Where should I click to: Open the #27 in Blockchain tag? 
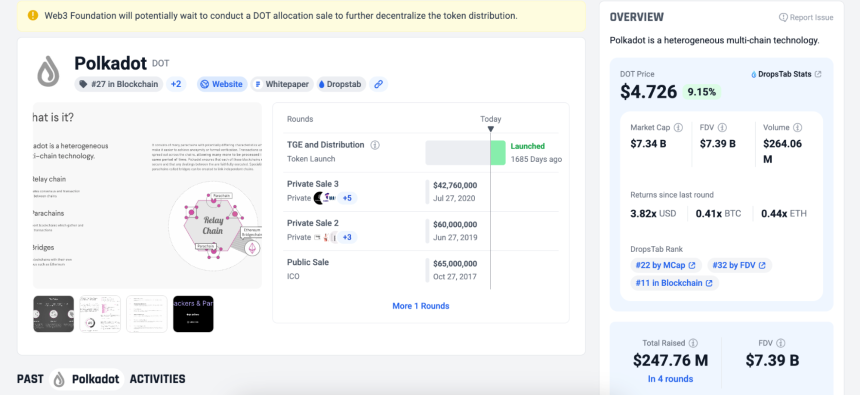(x=118, y=84)
